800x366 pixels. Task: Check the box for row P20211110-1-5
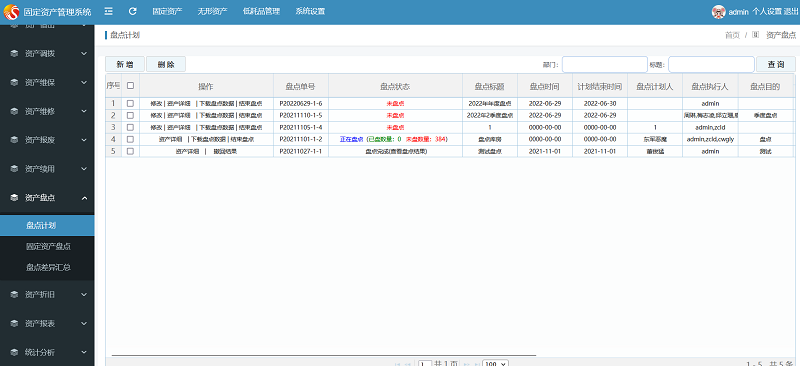pyautogui.click(x=130, y=115)
